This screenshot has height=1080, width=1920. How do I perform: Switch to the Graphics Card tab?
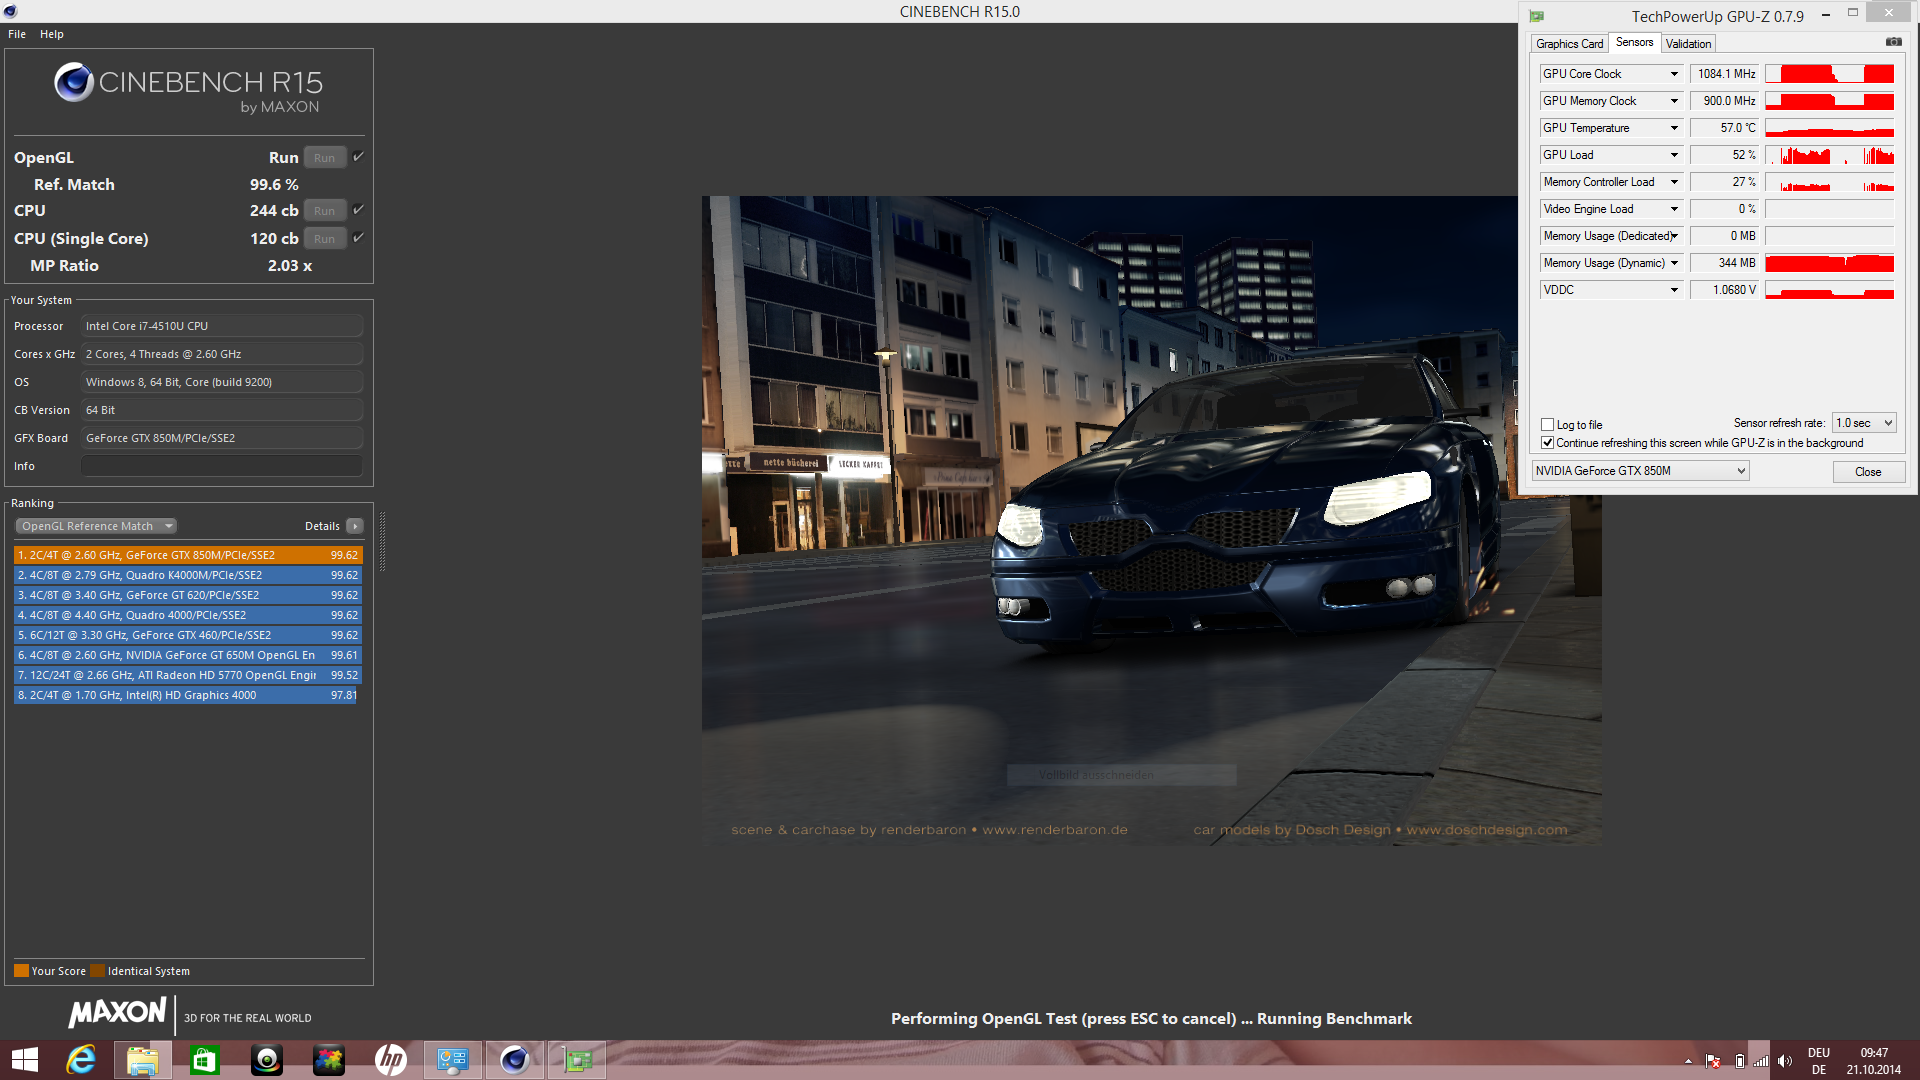[1569, 44]
